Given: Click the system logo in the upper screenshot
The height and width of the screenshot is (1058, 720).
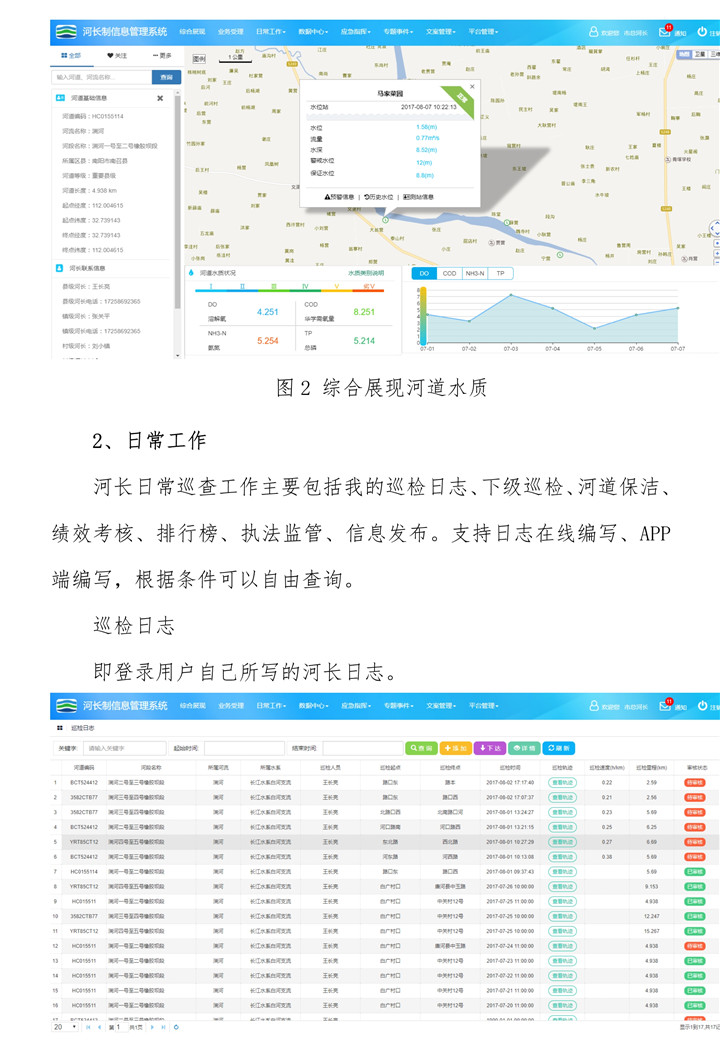Looking at the screenshot, I should [66, 32].
